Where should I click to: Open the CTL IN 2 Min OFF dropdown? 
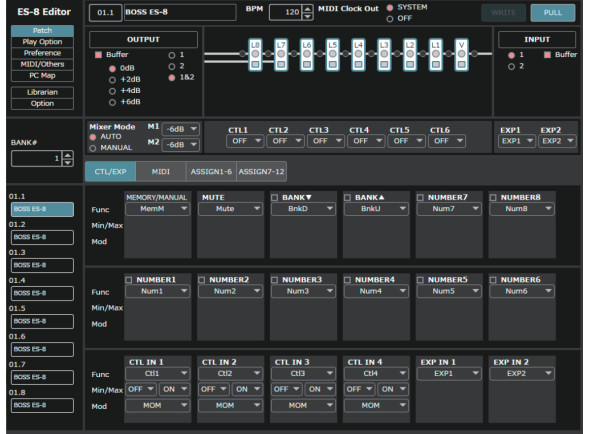point(214,389)
